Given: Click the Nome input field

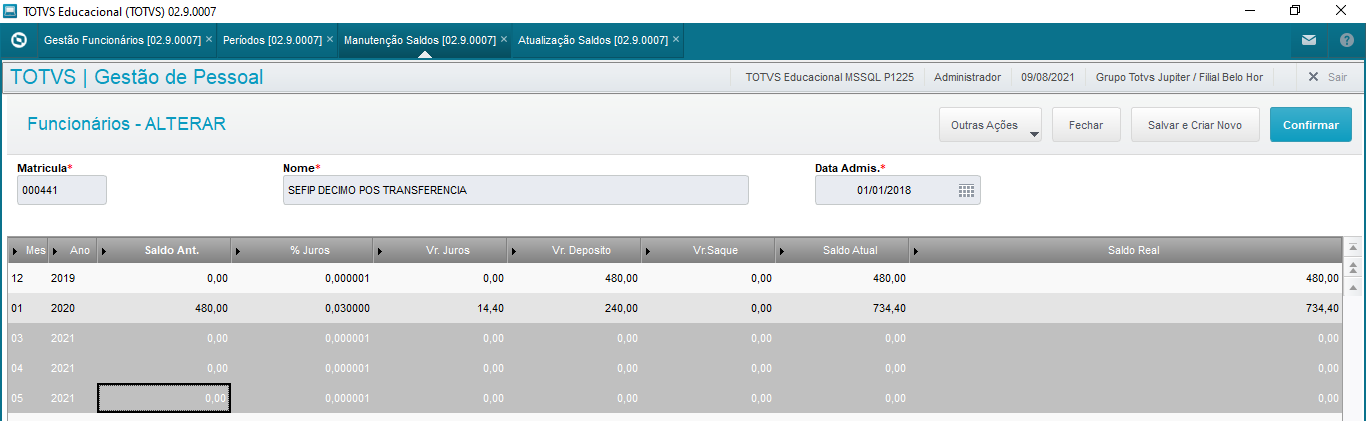Looking at the screenshot, I should click(516, 190).
